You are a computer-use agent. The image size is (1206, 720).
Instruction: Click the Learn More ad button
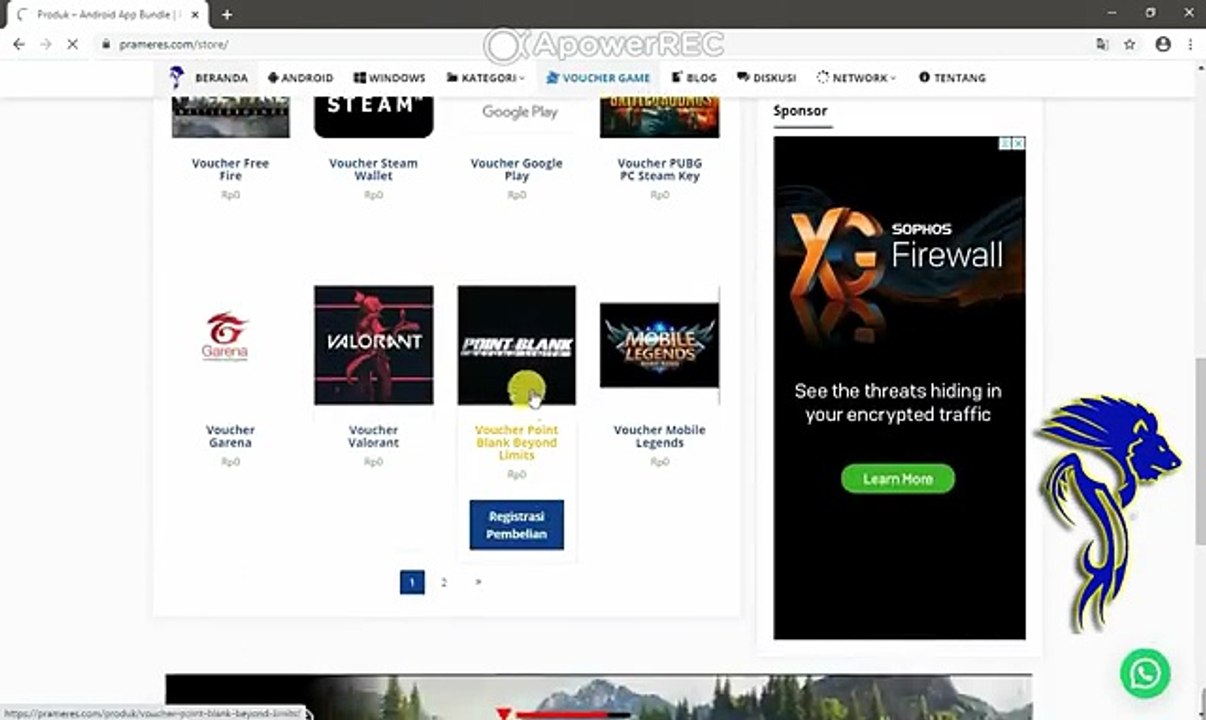tap(898, 479)
